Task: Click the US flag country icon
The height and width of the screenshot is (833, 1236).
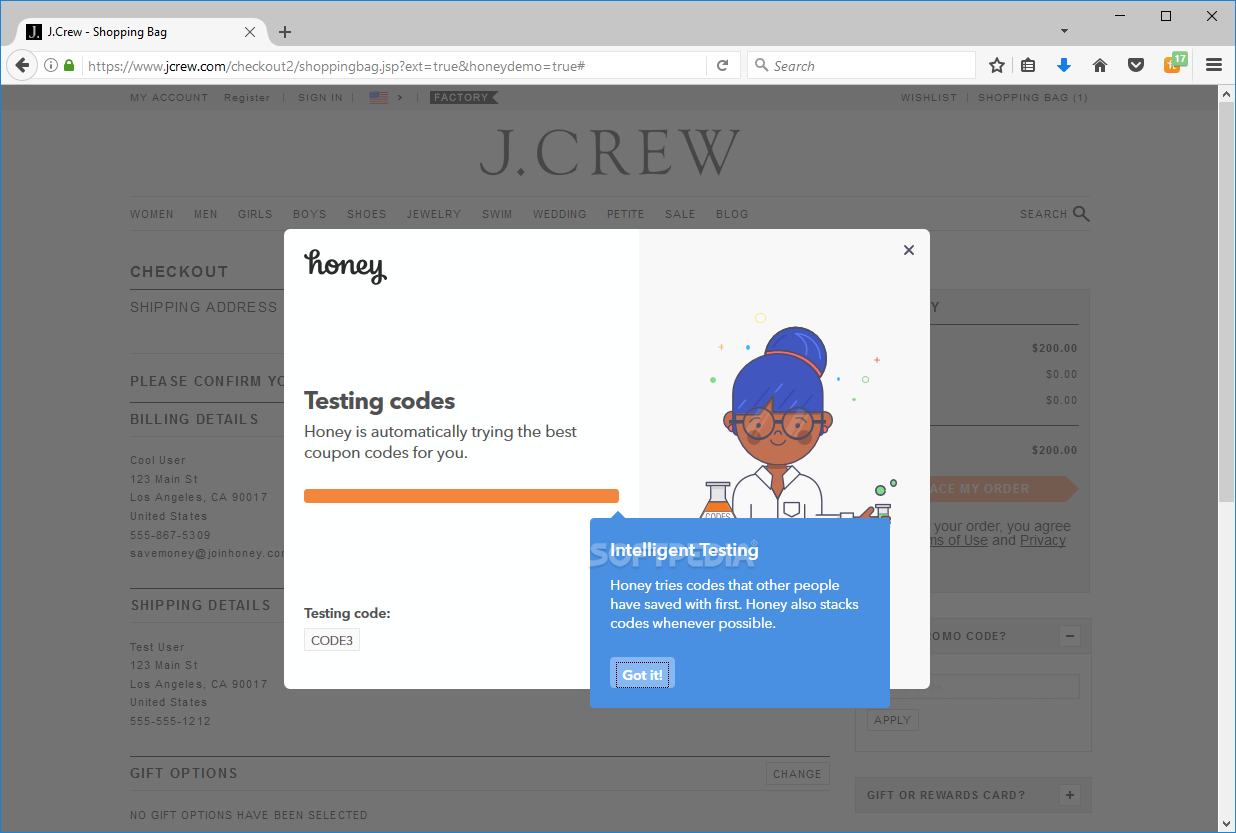Action: (378, 97)
